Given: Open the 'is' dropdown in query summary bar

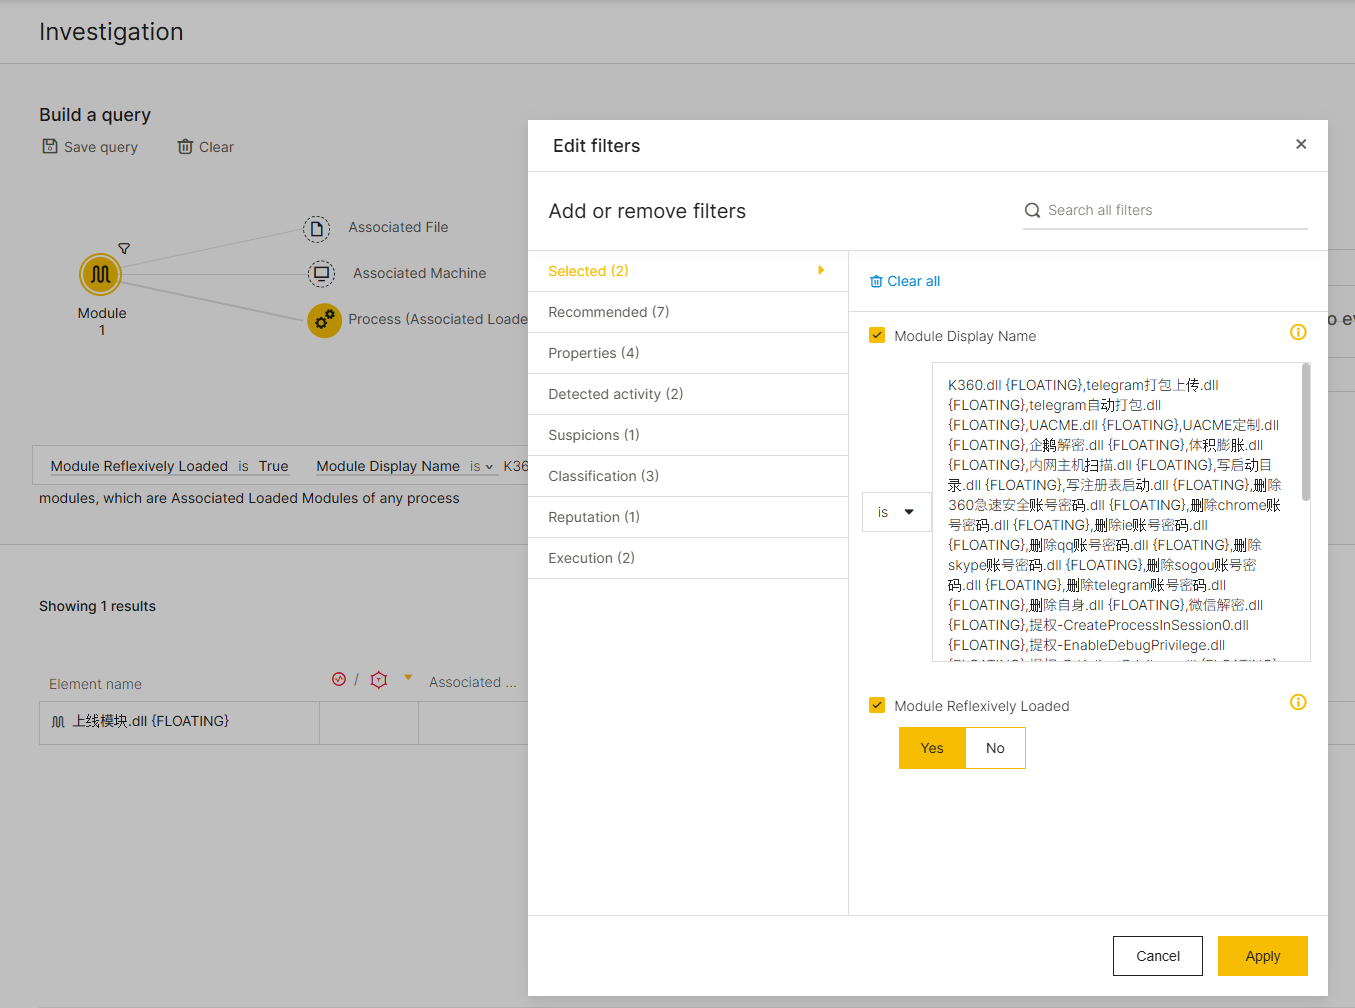Looking at the screenshot, I should [x=482, y=466].
